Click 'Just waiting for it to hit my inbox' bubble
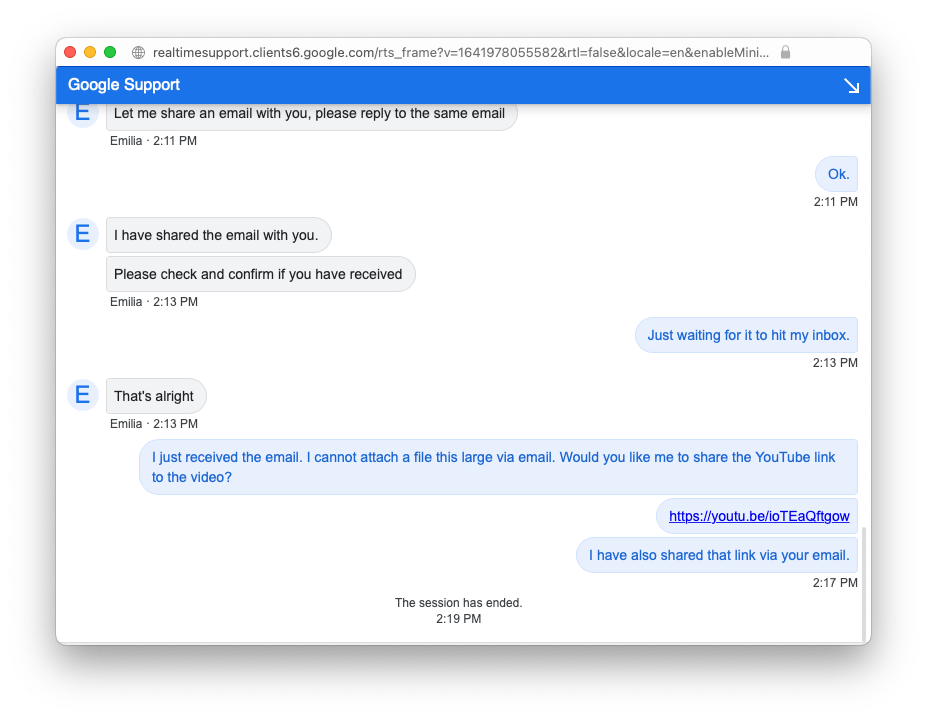 (x=746, y=335)
